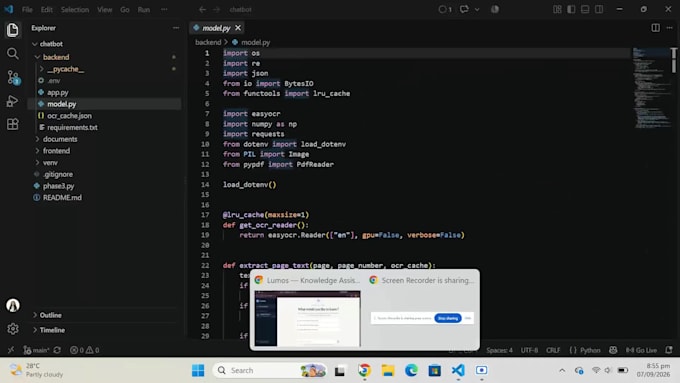This screenshot has width=680, height=383.
Task: Click the Accounts avatar icon
Action: [13, 305]
